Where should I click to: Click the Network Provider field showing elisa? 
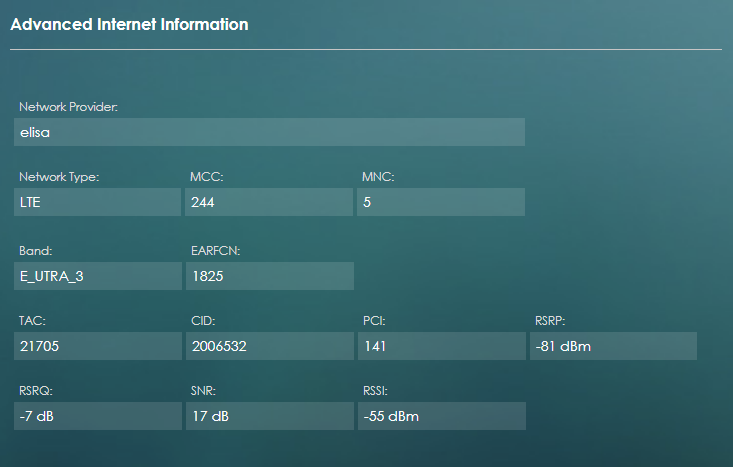tap(269, 132)
